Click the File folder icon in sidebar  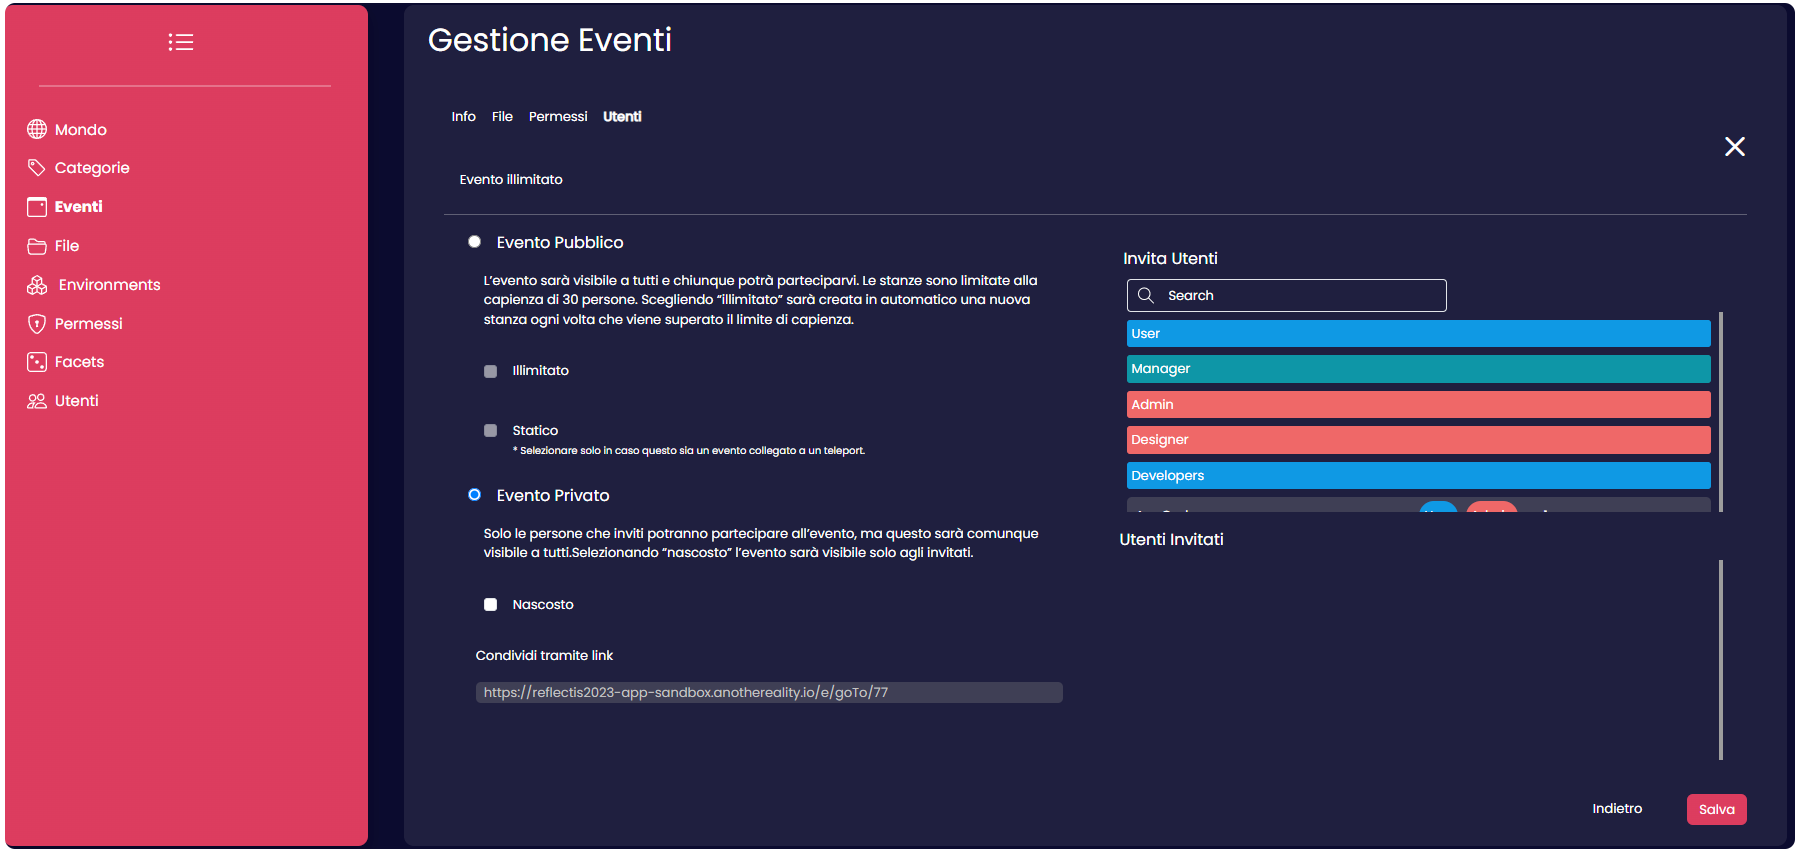click(x=37, y=246)
